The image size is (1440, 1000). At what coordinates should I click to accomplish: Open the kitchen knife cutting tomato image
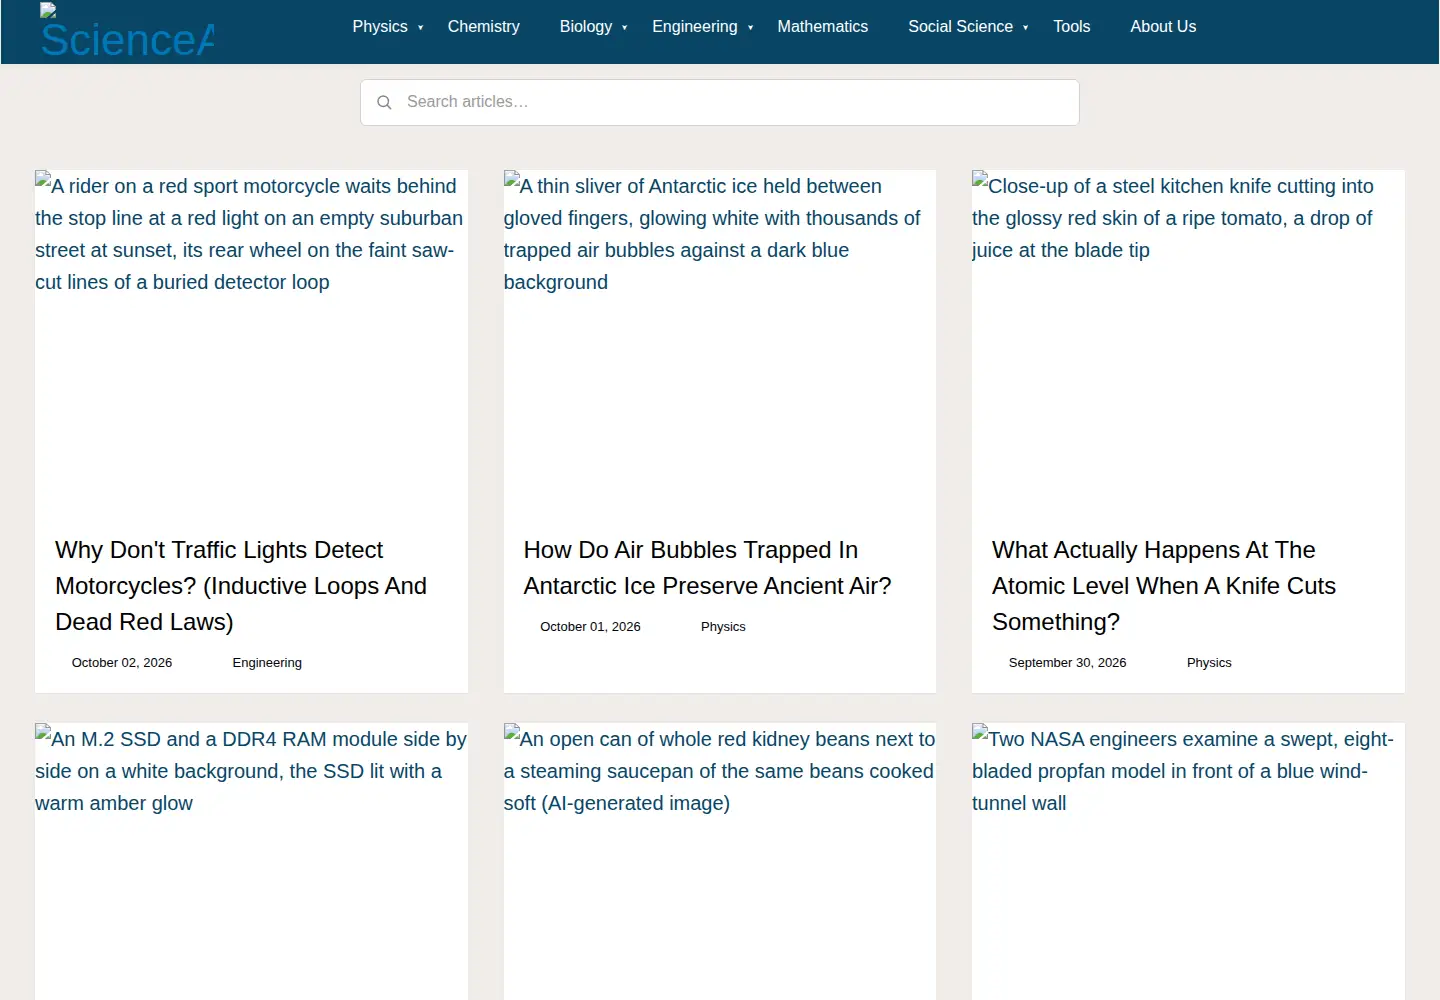click(1188, 341)
